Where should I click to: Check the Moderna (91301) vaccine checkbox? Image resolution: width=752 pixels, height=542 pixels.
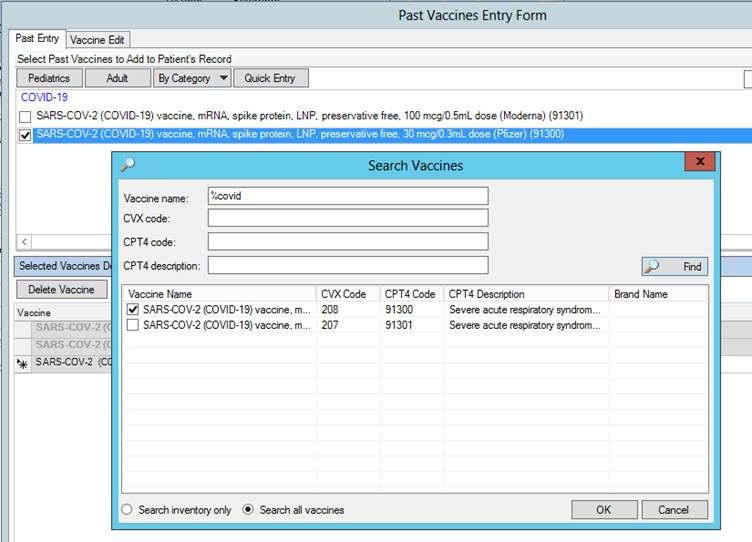coord(25,117)
